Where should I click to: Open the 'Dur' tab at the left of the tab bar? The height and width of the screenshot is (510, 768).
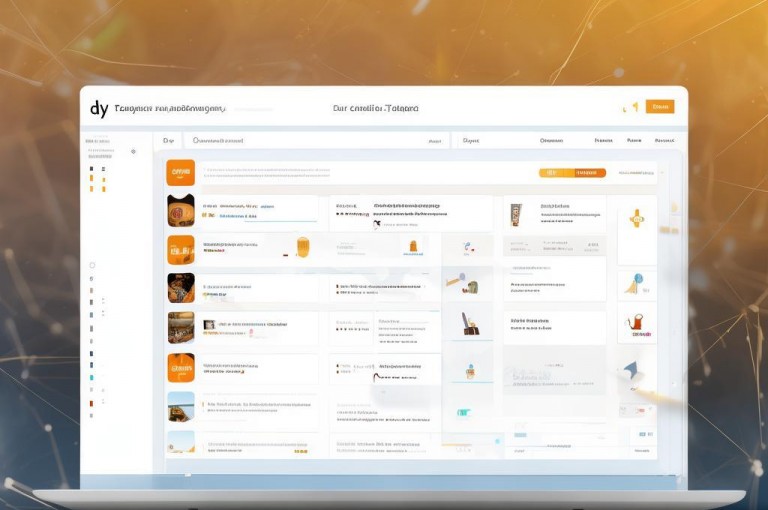coord(168,141)
